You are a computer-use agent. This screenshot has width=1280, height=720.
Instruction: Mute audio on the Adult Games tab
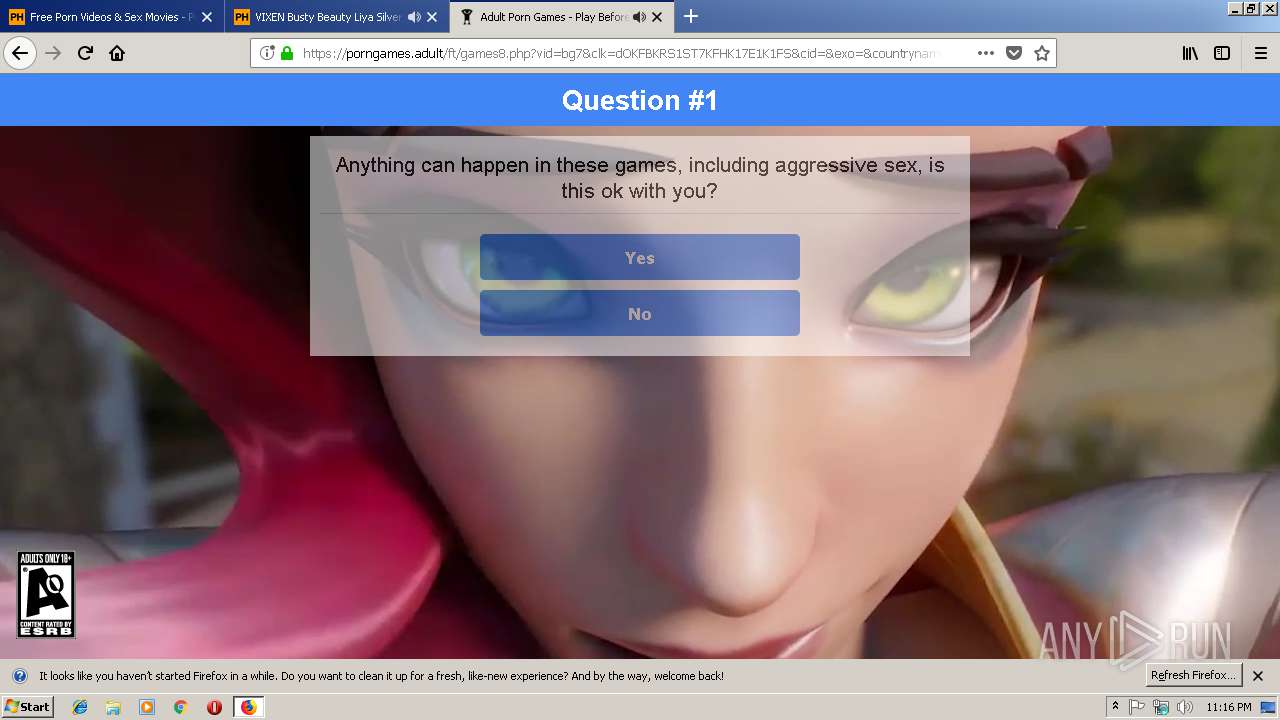pos(639,17)
